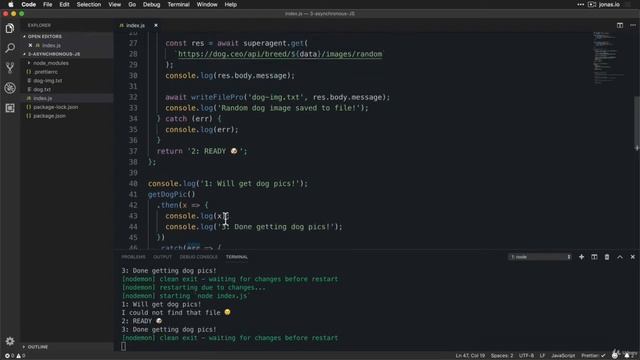Viewport: 640px width, 360px height.
Task: Open the Go menu
Action: coord(132,4)
